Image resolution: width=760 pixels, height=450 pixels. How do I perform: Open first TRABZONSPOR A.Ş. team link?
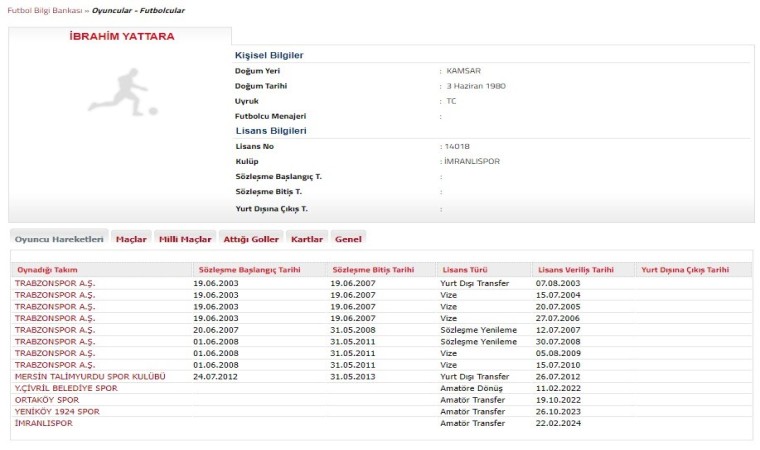tap(55, 283)
